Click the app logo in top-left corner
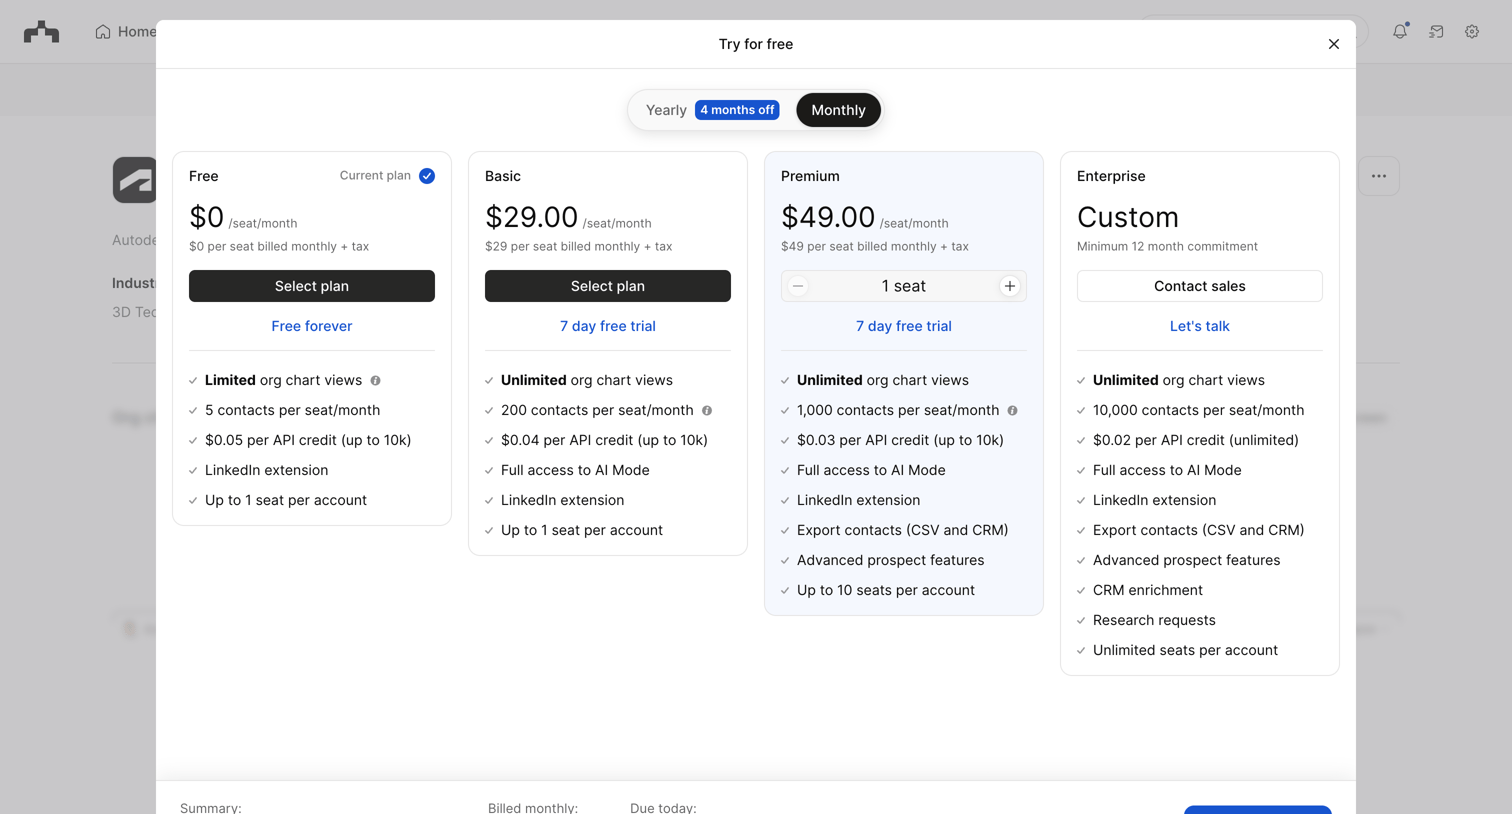 41,32
